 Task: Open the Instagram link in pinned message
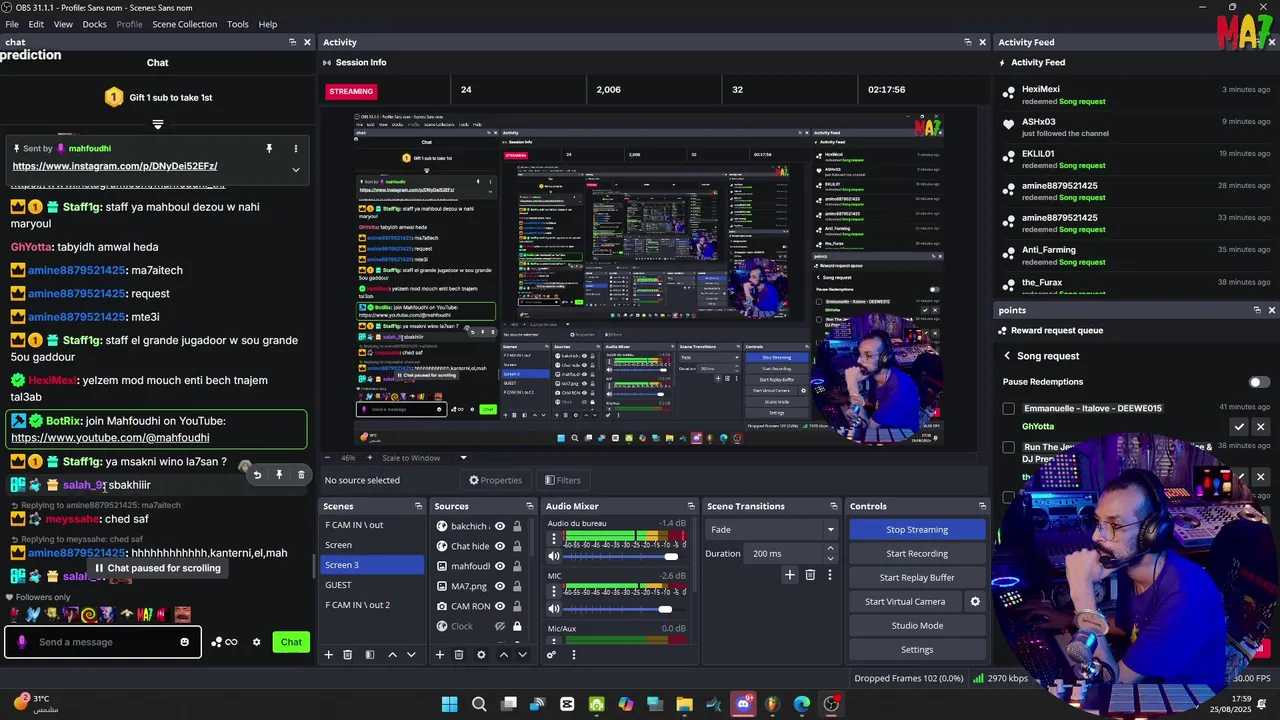click(x=115, y=166)
